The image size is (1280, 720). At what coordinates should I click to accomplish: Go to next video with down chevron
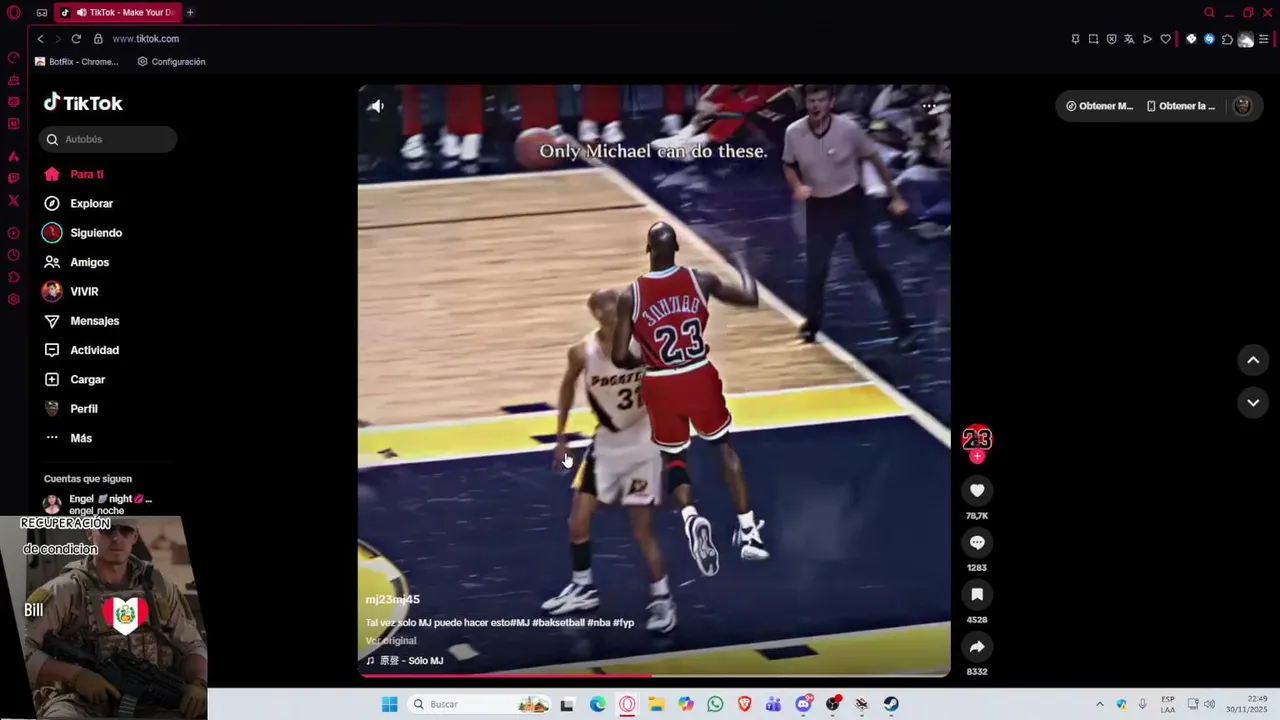(1253, 402)
